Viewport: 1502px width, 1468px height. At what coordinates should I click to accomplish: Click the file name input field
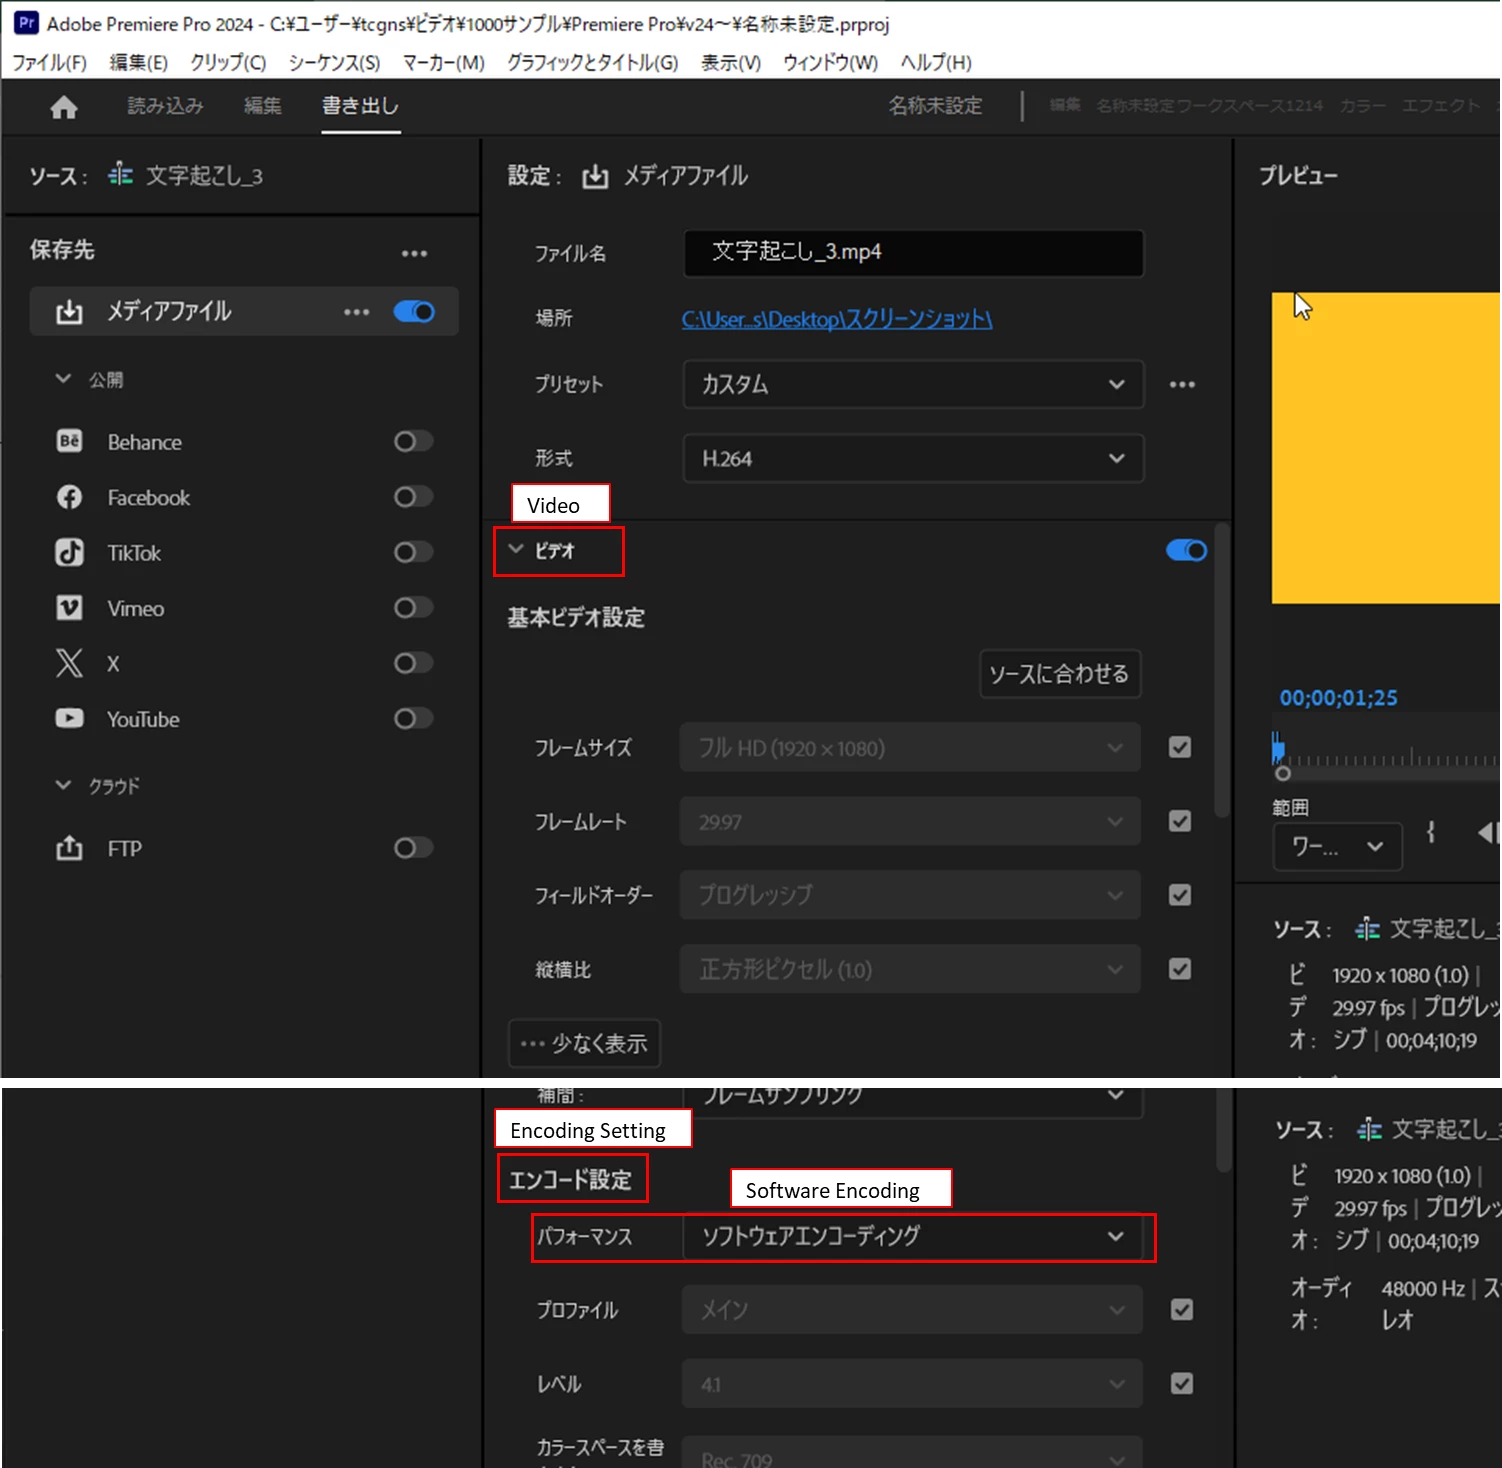pyautogui.click(x=913, y=253)
